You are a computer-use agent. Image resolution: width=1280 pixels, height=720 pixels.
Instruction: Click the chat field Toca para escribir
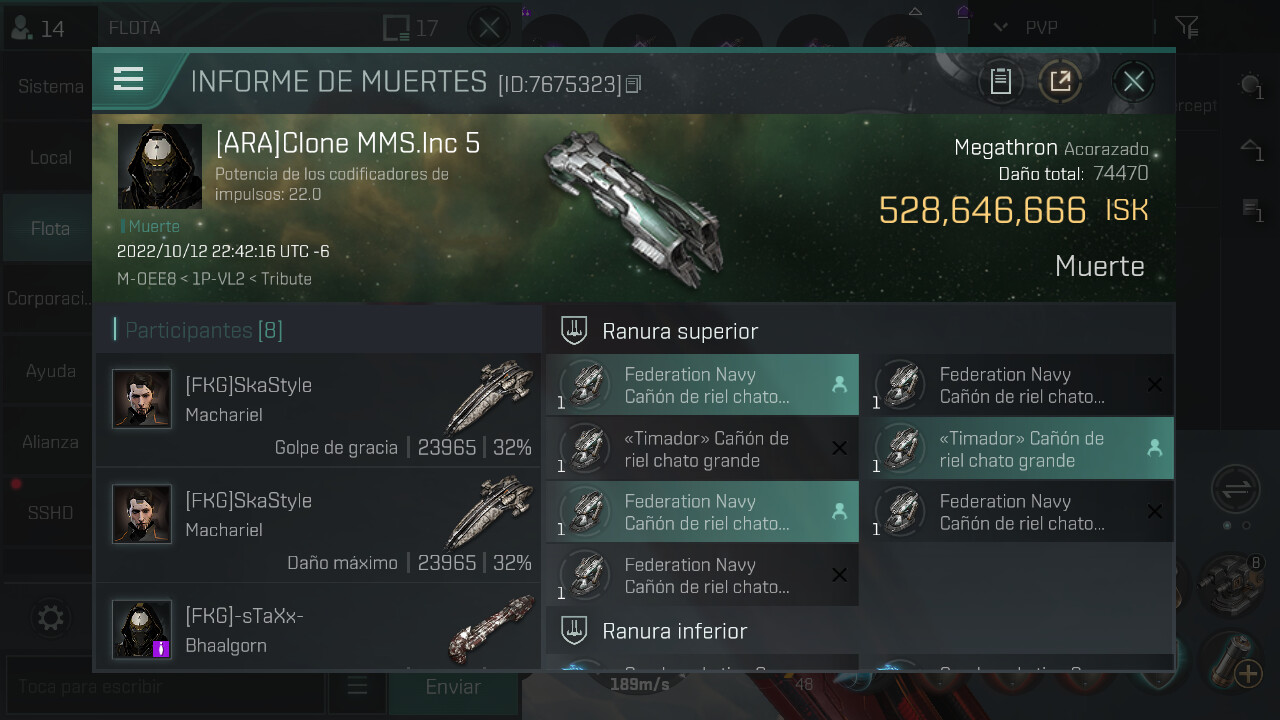point(165,686)
